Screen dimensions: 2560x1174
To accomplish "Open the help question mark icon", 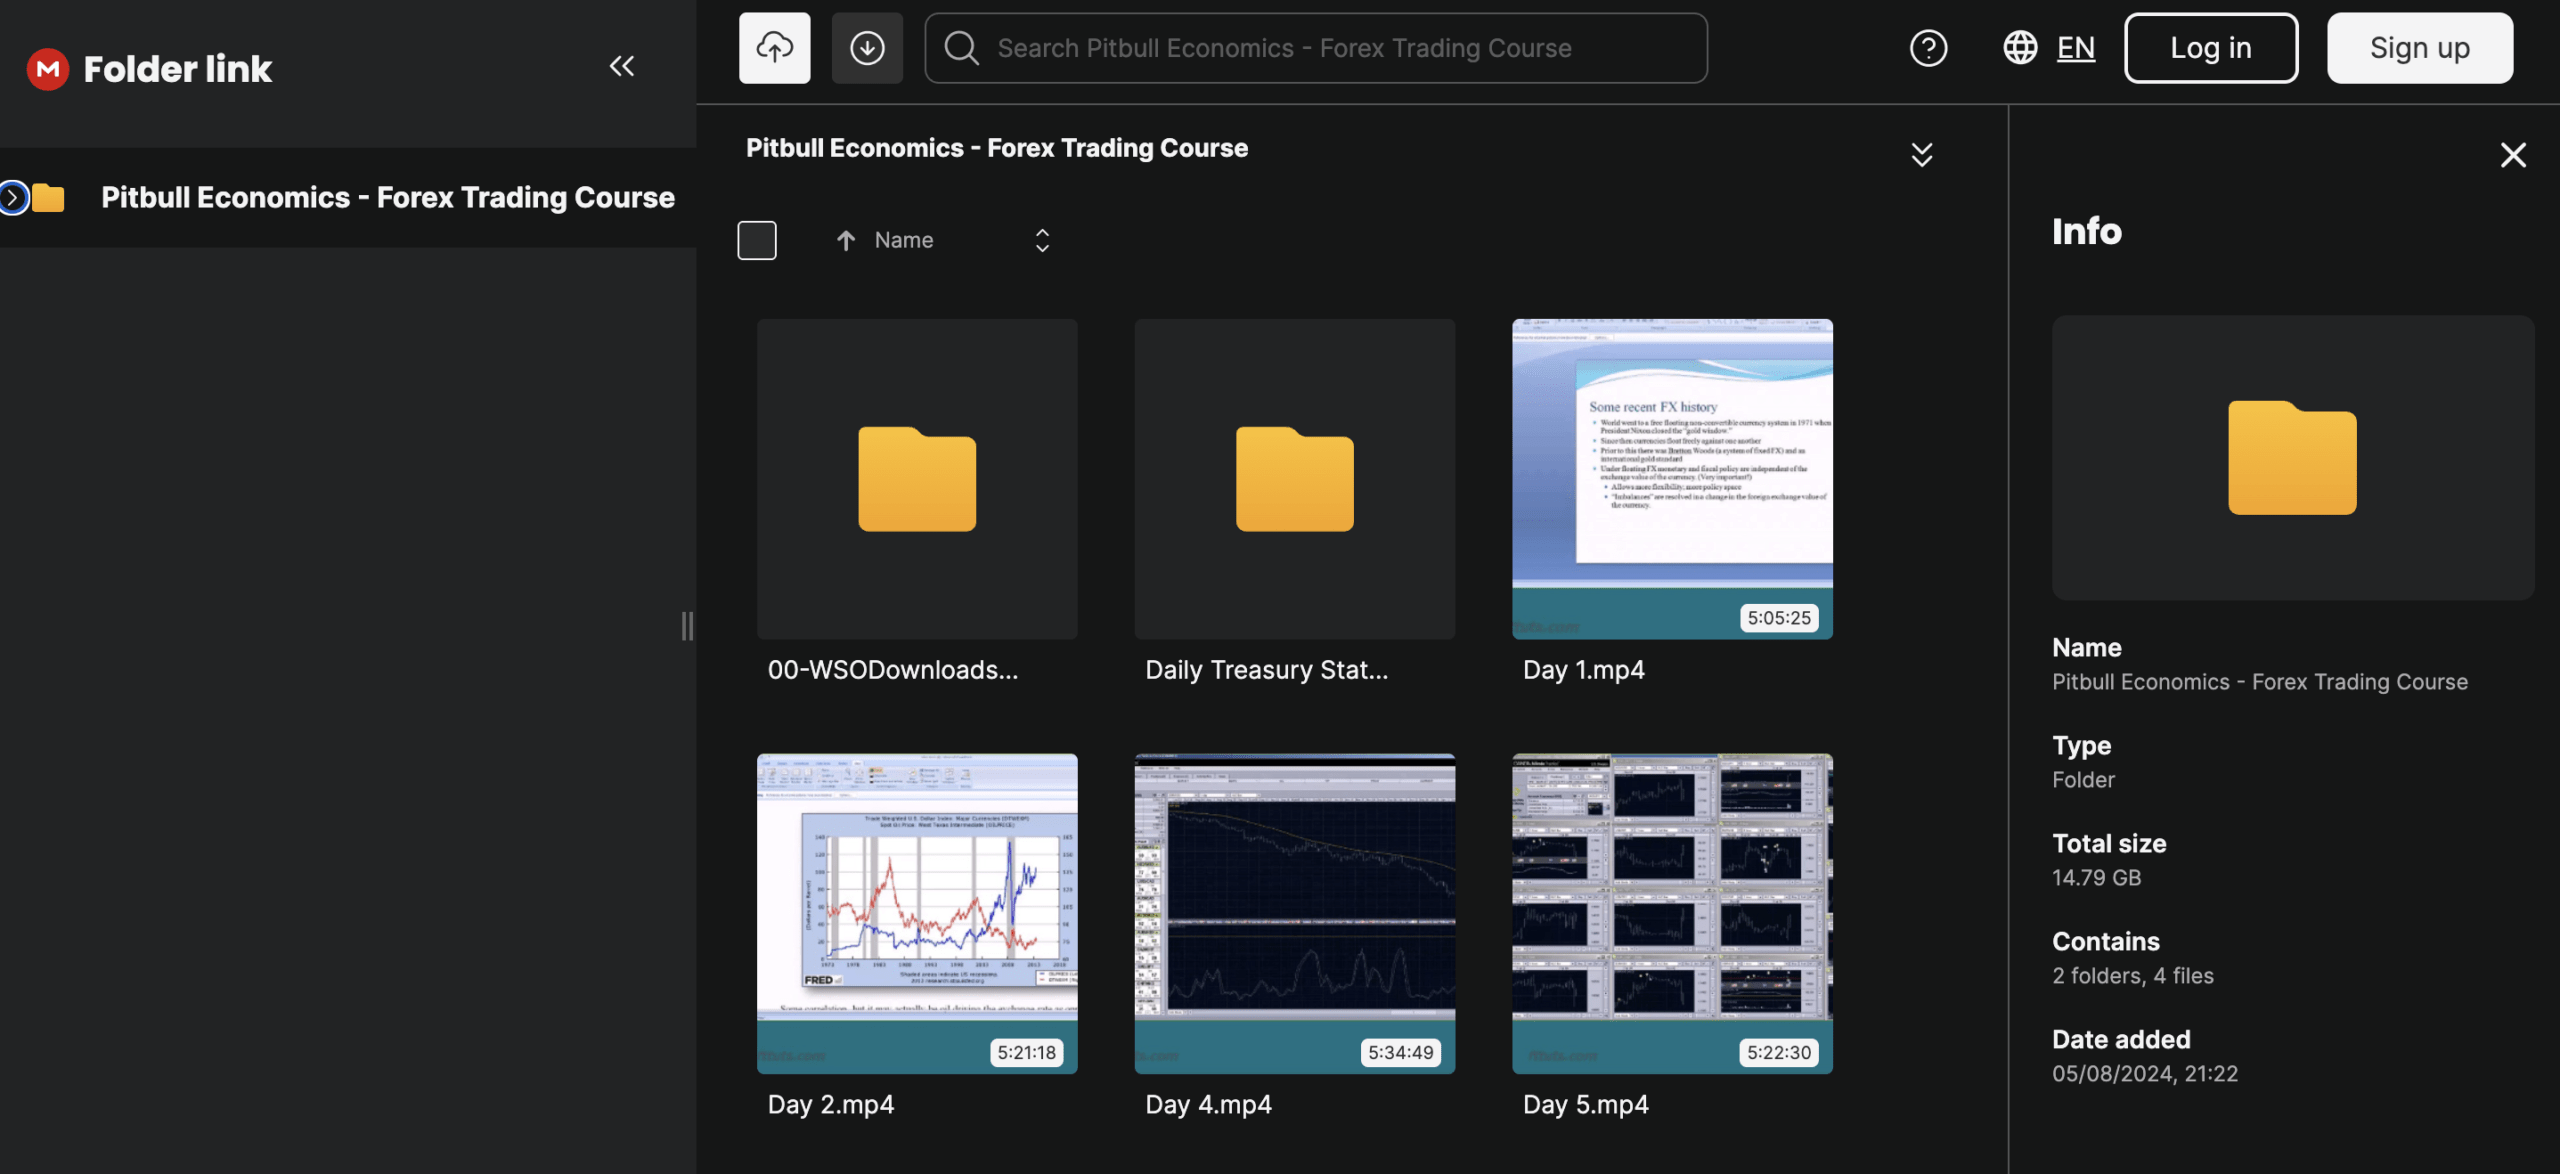I will [1927, 48].
